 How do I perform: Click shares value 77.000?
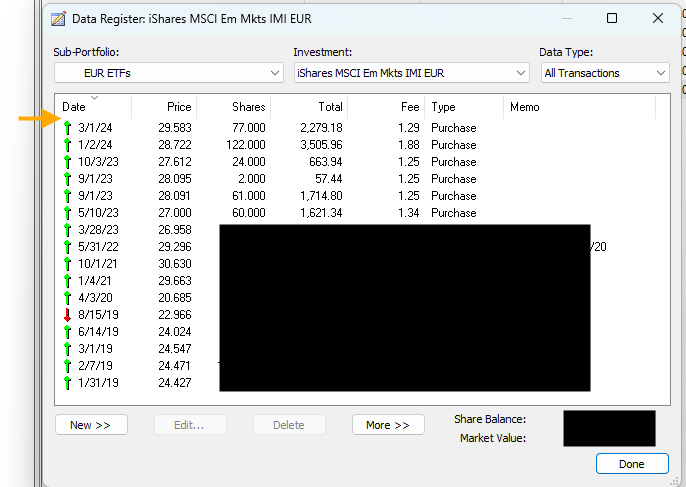click(249, 128)
